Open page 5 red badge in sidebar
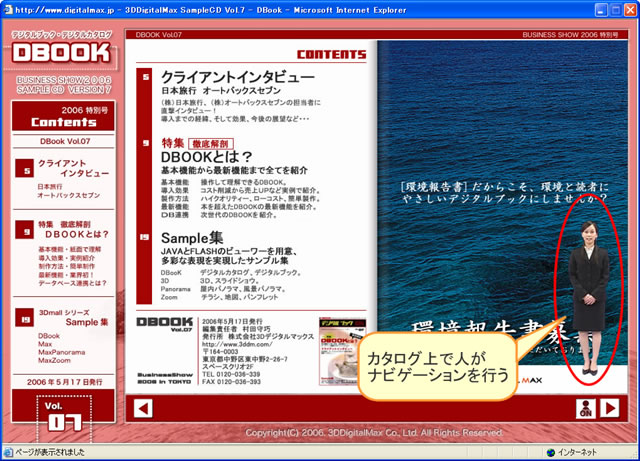The image size is (640, 461). pyautogui.click(x=24, y=168)
